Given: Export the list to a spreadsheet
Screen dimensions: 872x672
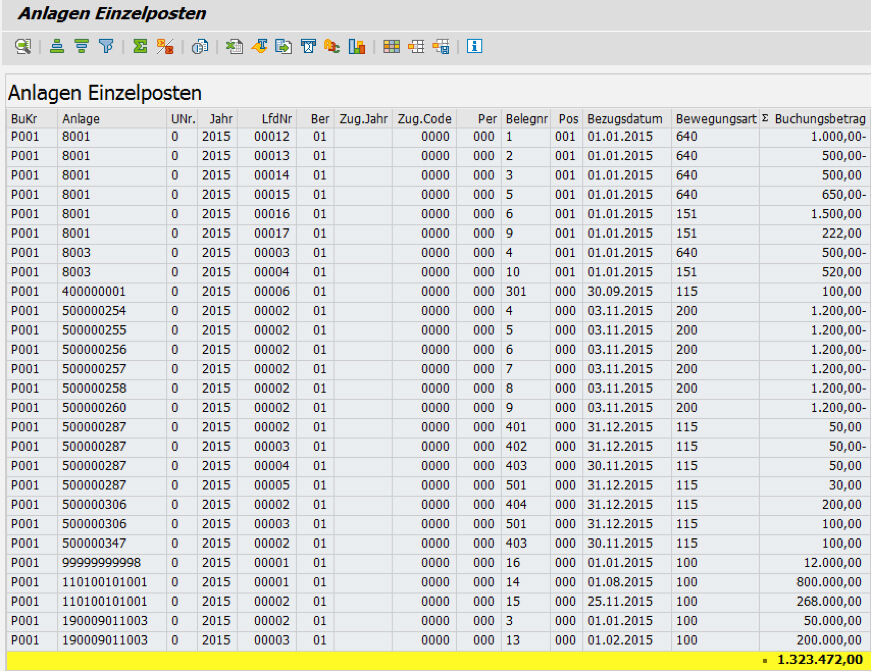Looking at the screenshot, I should coord(235,46).
